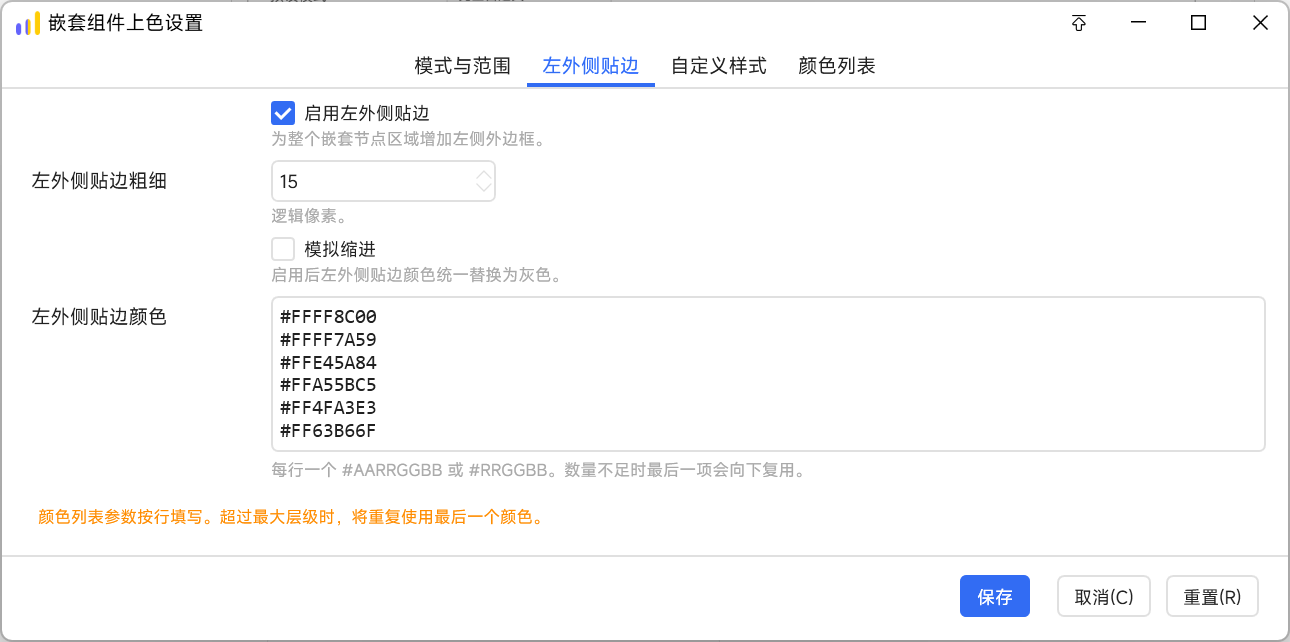Click the #FFFF8C00 line in color list
This screenshot has width=1290, height=642.
(328, 317)
